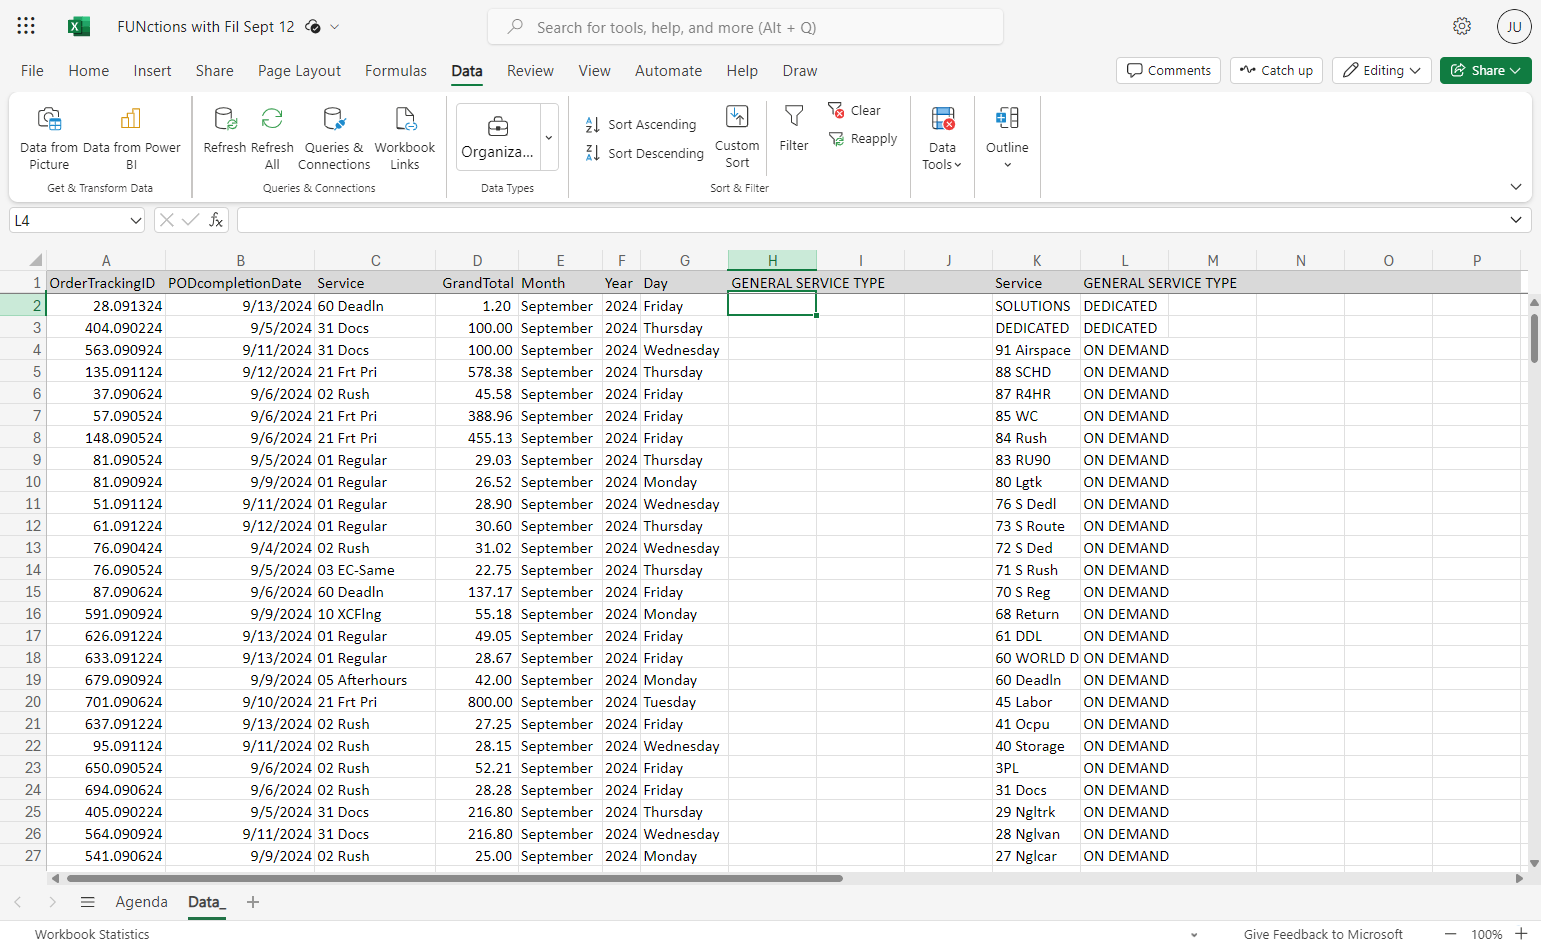Click the Excel logo icon

79,27
